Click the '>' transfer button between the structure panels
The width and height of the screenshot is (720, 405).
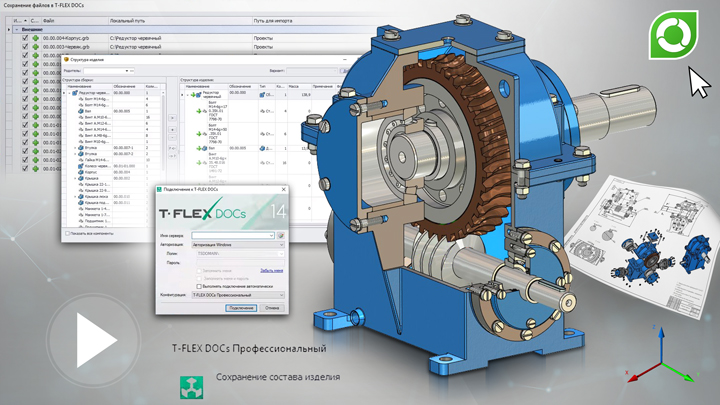[x=172, y=118]
